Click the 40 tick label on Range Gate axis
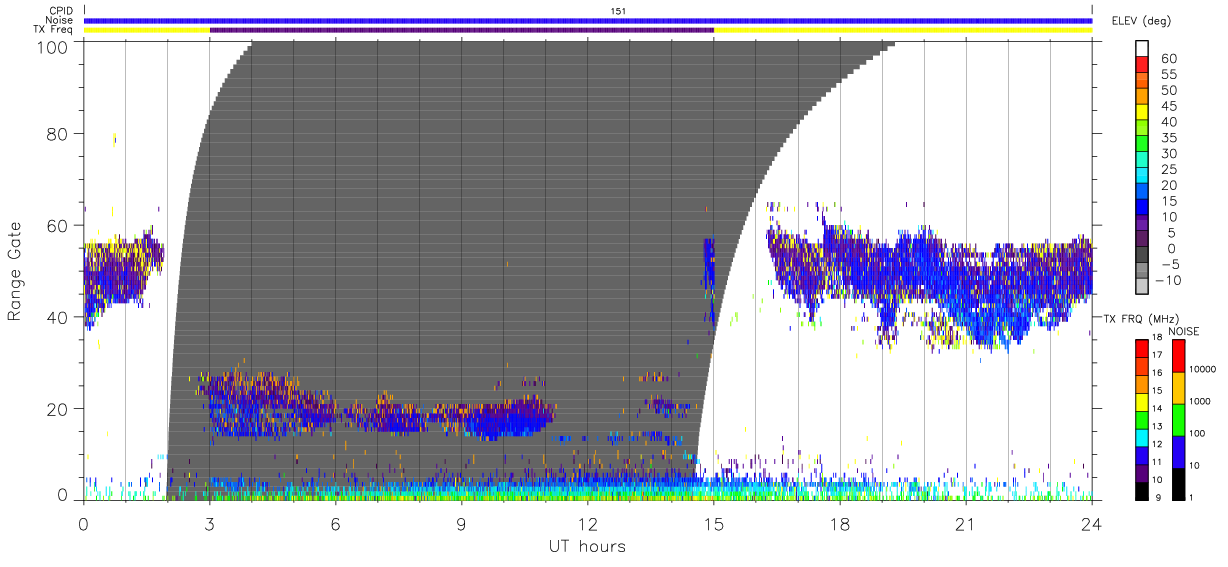Screen dimensions: 1228x567 57,317
